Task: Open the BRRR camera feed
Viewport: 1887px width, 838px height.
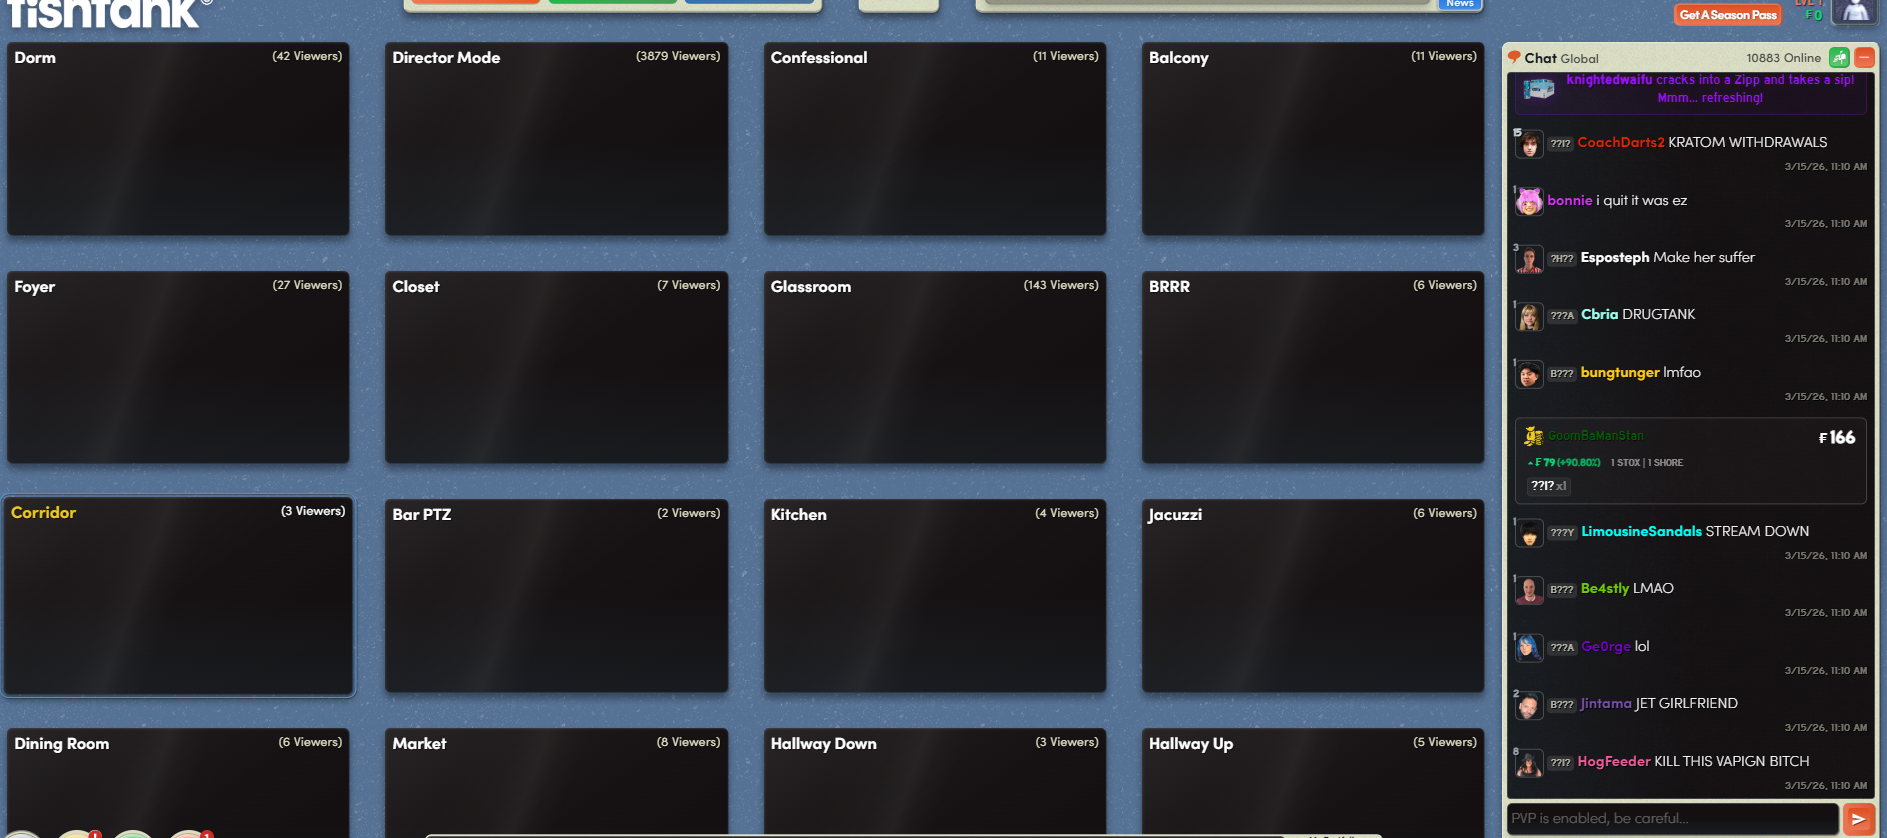Action: pos(1313,367)
